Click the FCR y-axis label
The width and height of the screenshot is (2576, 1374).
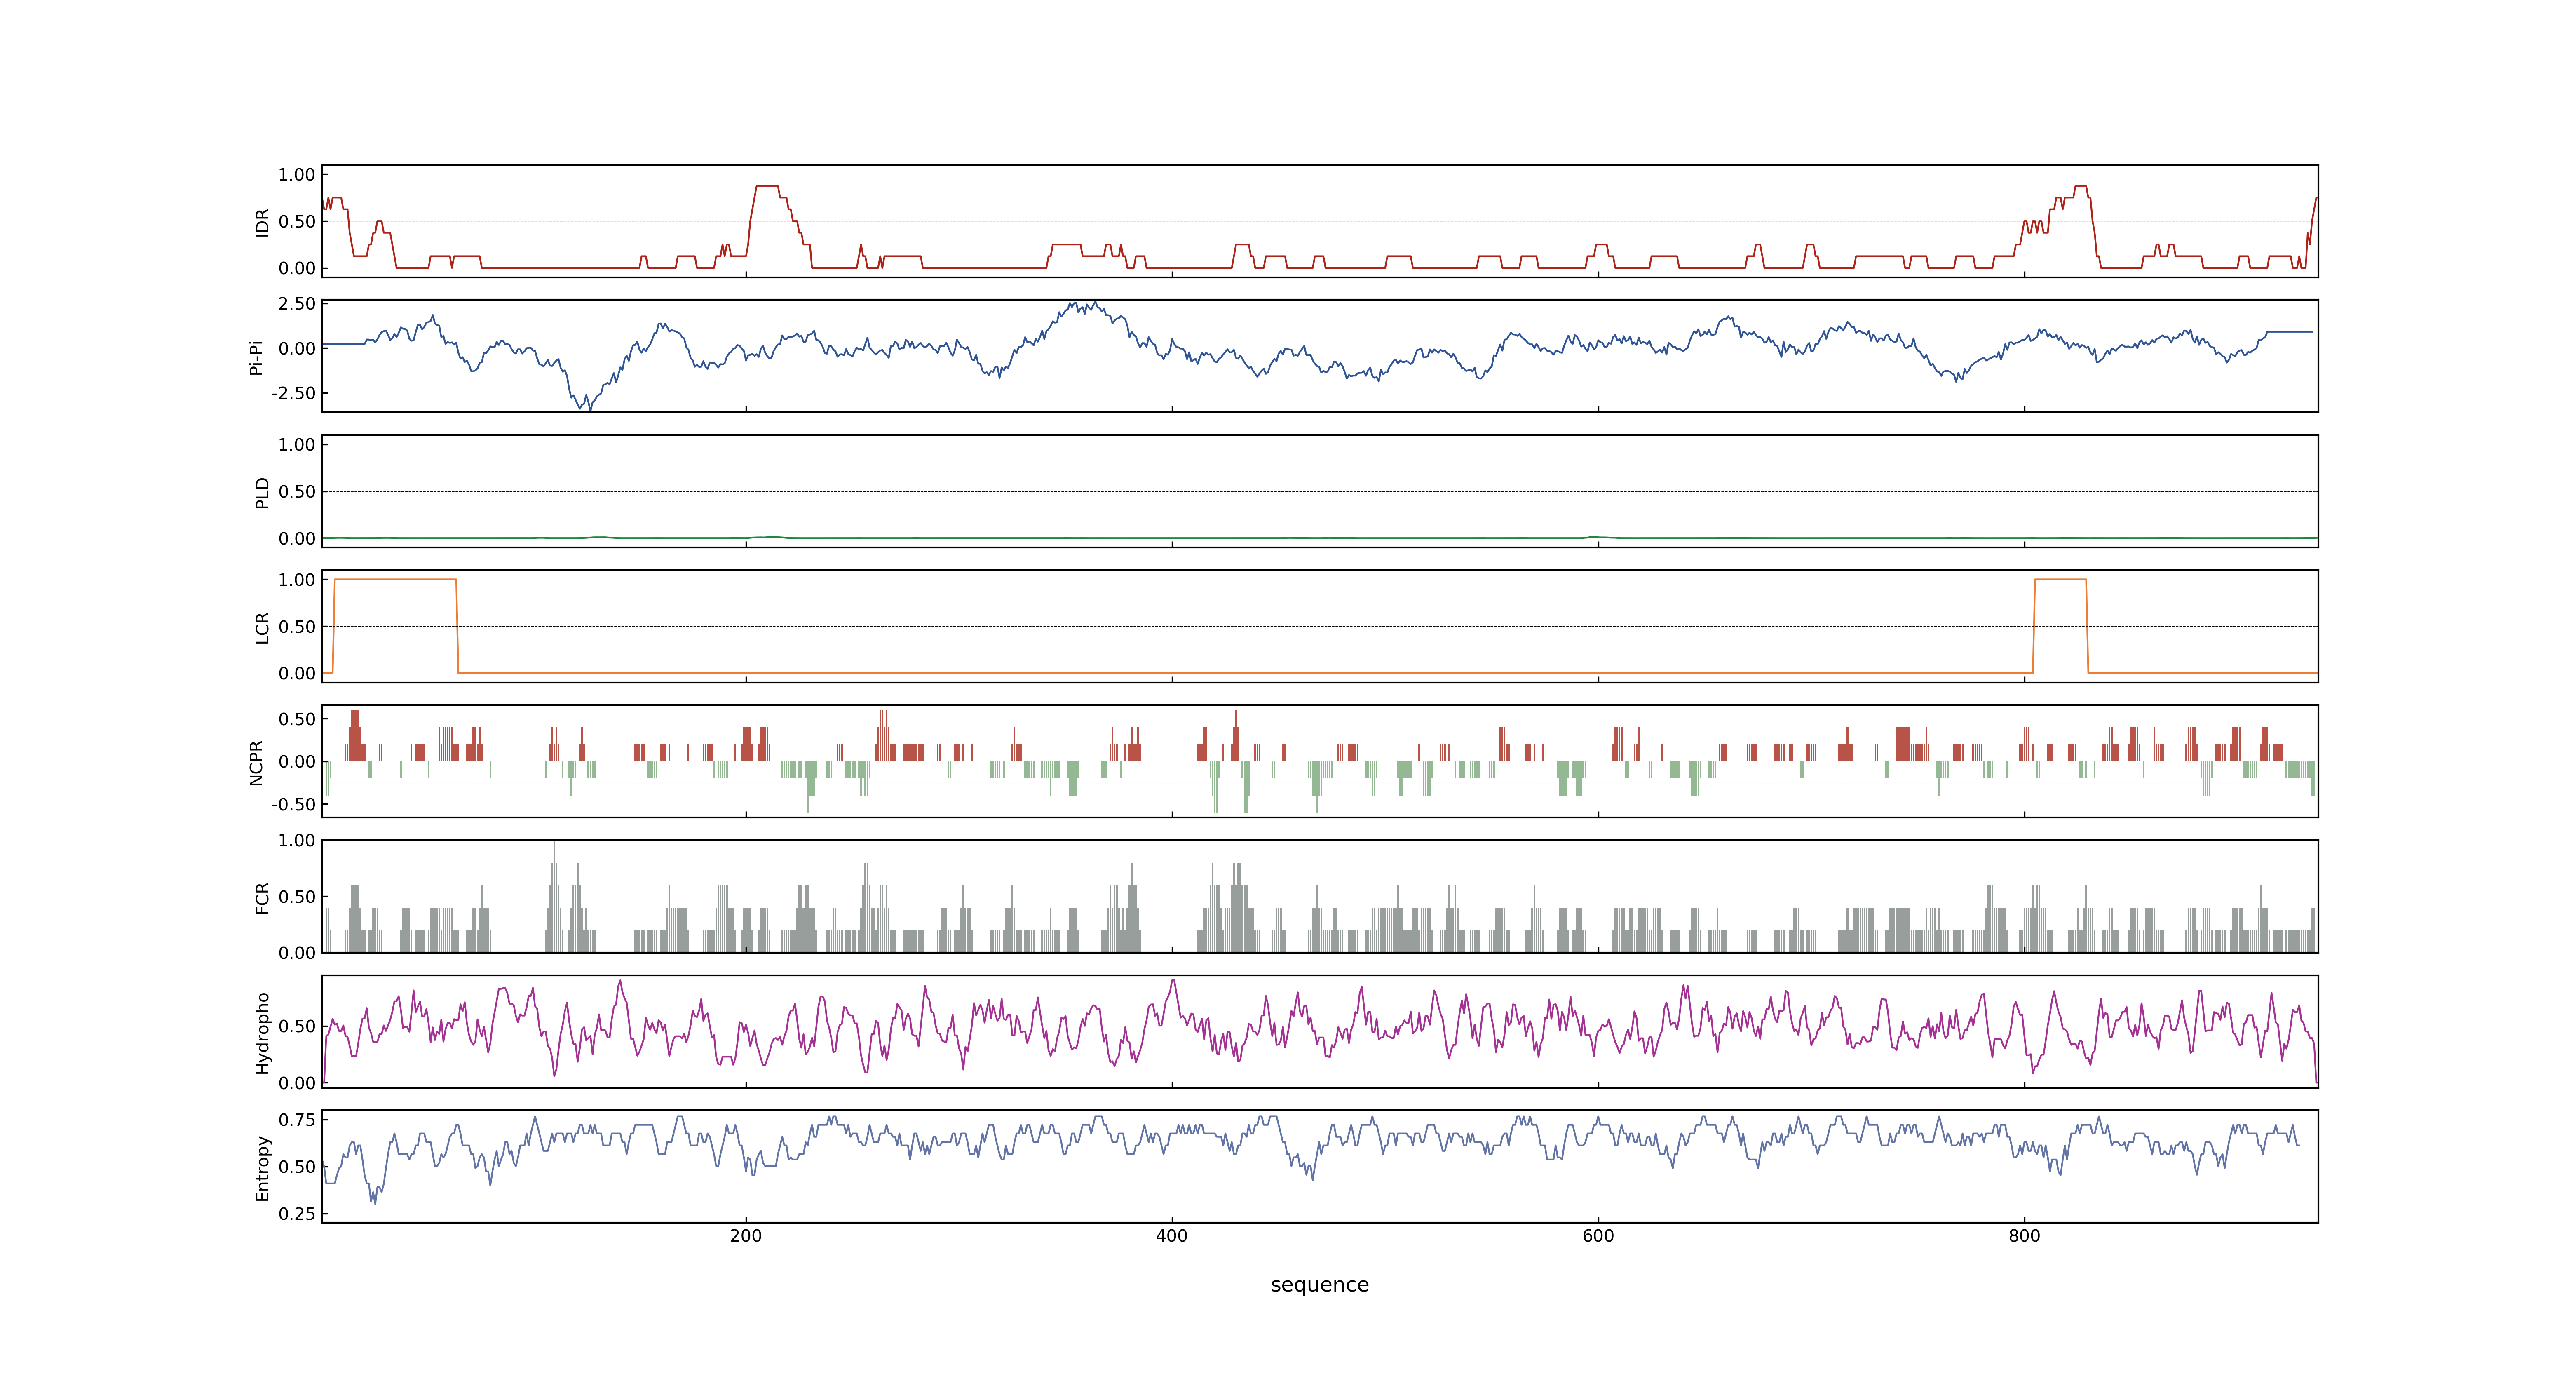(262, 898)
